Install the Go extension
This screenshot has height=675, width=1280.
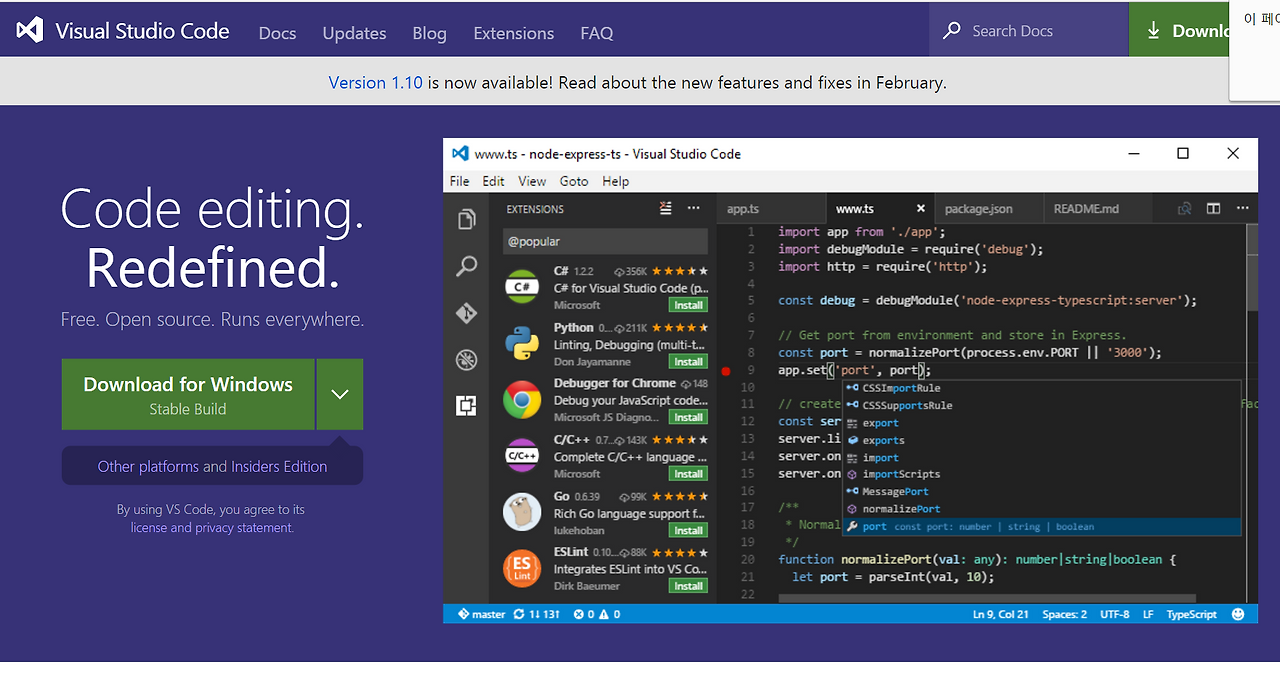pyautogui.click(x=688, y=530)
